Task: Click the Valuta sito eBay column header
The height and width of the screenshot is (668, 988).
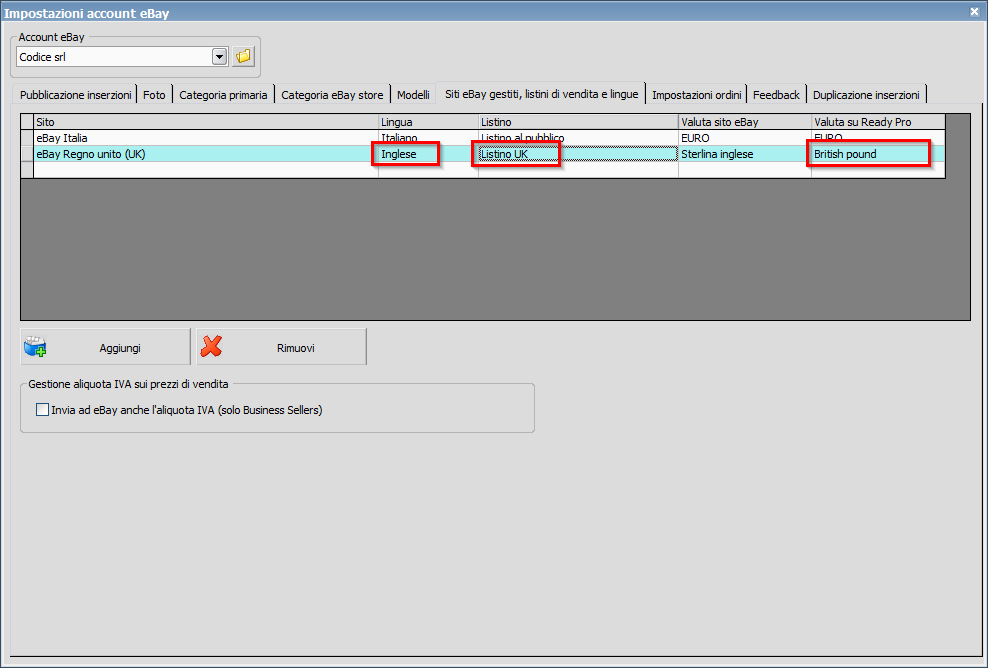Action: [x=745, y=122]
